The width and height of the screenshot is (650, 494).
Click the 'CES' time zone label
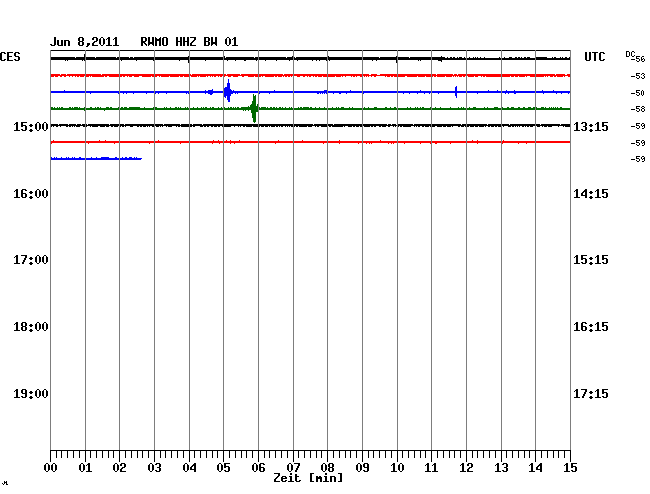[x=10, y=57]
